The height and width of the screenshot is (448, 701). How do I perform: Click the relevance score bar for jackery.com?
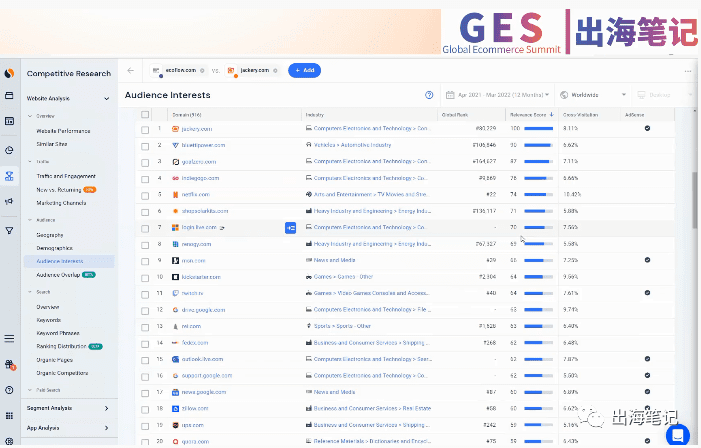[x=538, y=128]
